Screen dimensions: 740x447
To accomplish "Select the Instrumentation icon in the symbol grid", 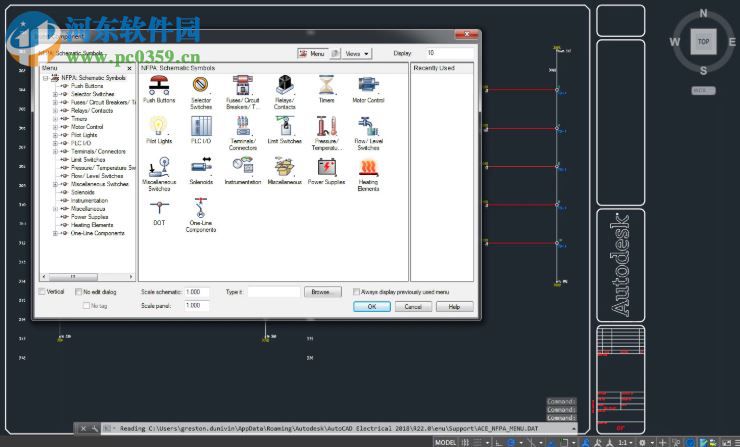I will click(243, 167).
